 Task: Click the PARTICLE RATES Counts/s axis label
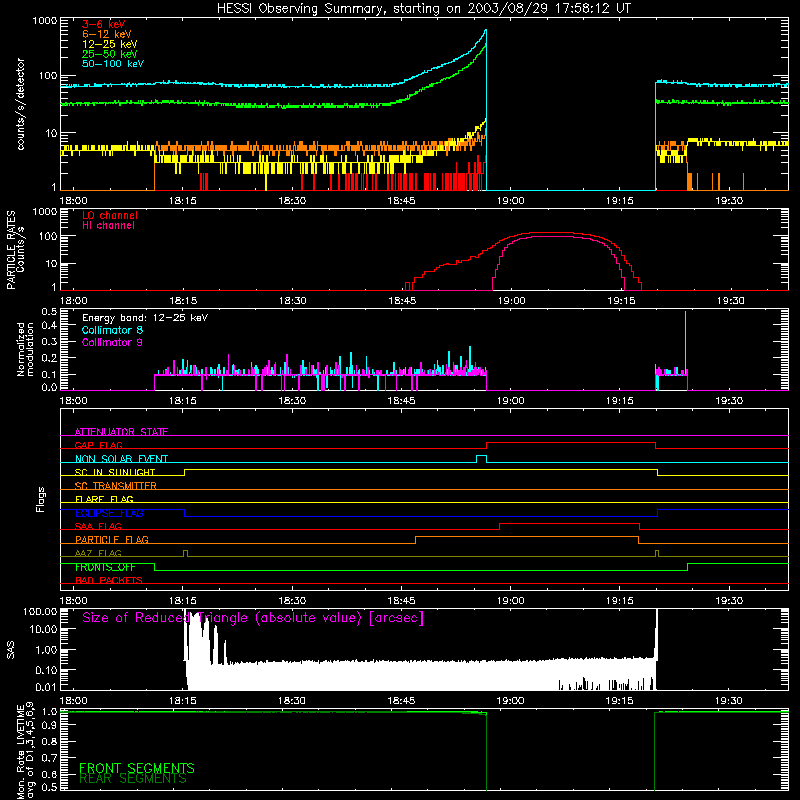pyautogui.click(x=15, y=250)
